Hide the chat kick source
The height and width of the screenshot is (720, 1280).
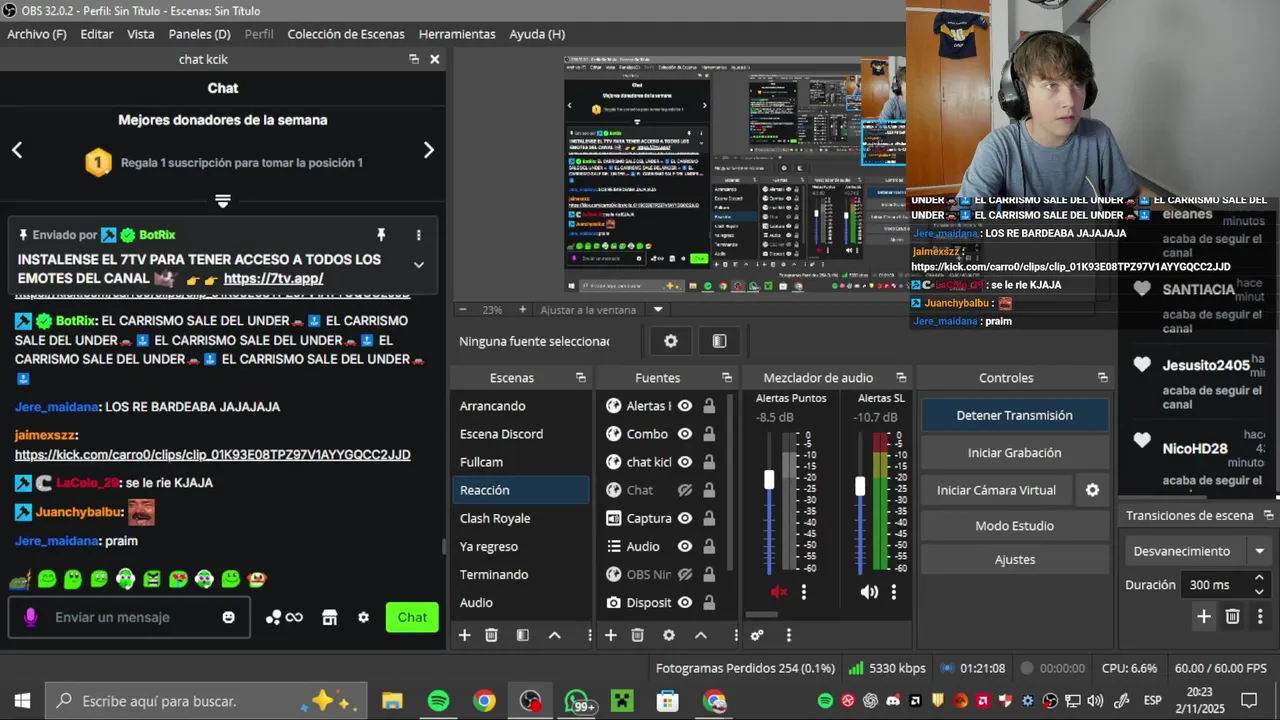(x=685, y=462)
